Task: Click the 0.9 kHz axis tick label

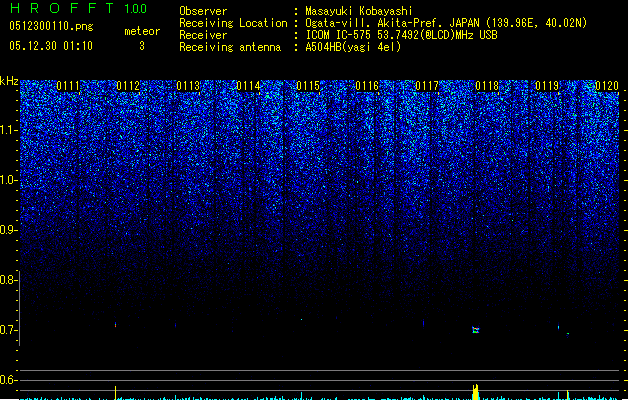Action: click(9, 230)
